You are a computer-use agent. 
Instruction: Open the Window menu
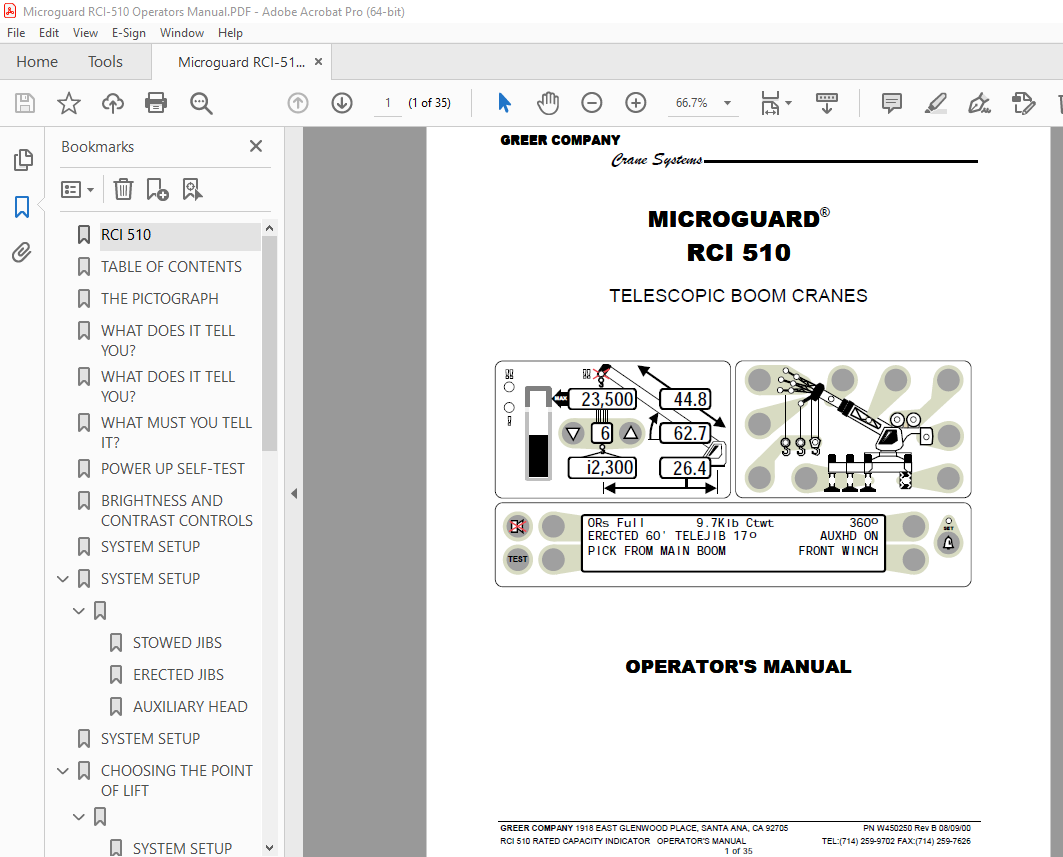coord(182,33)
